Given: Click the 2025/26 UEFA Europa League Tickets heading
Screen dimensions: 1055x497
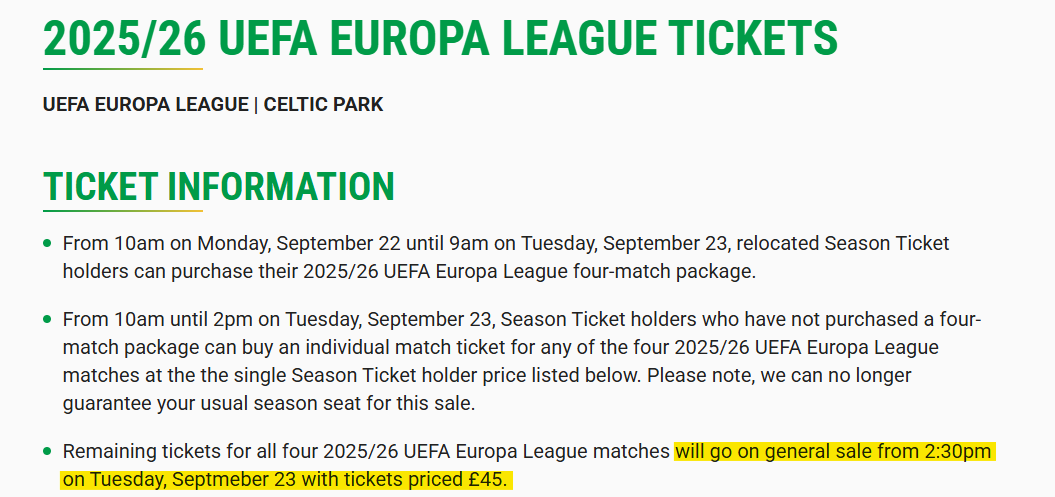Looking at the screenshot, I should (x=440, y=39).
